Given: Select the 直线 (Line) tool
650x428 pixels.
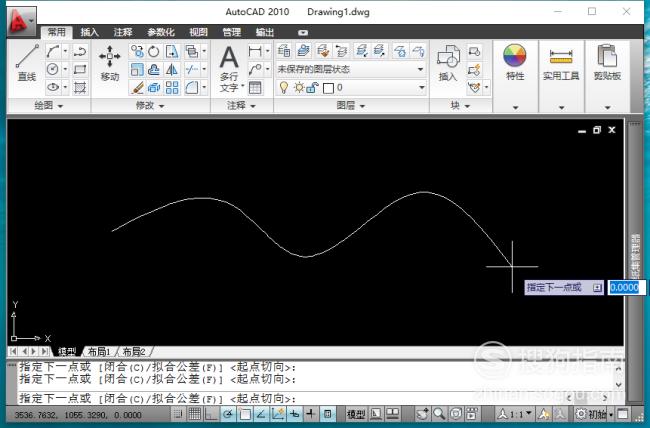Looking at the screenshot, I should click(27, 62).
